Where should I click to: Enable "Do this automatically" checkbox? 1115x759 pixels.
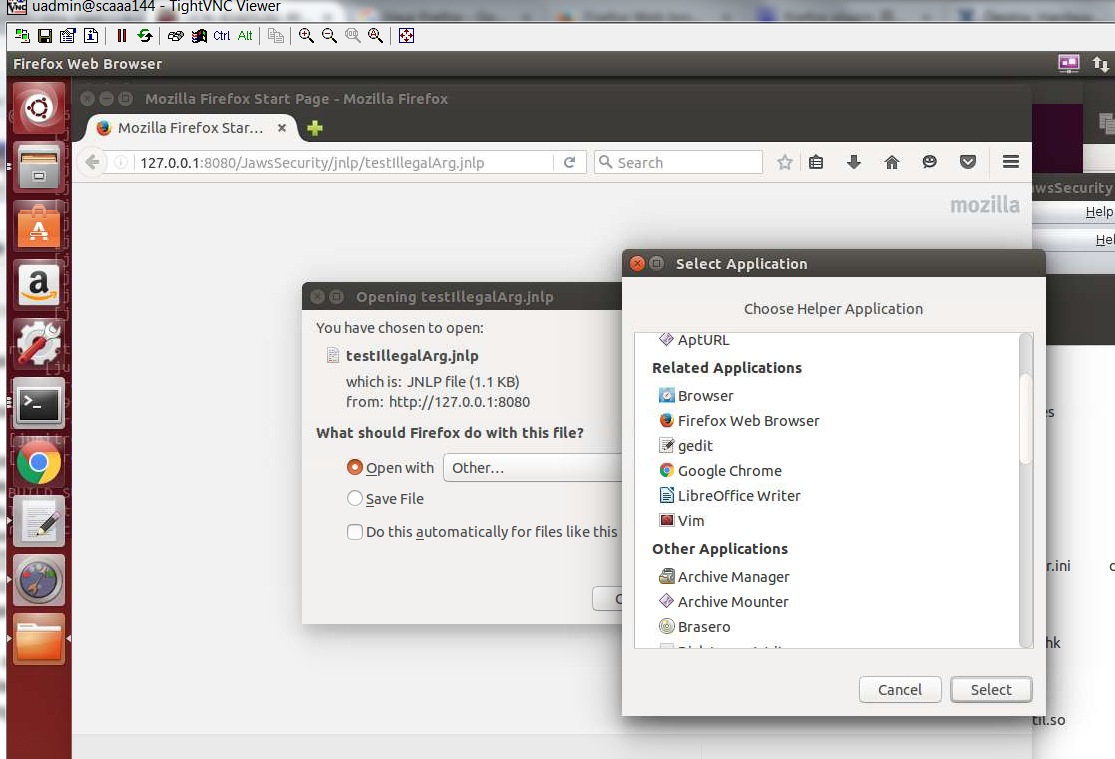(354, 532)
